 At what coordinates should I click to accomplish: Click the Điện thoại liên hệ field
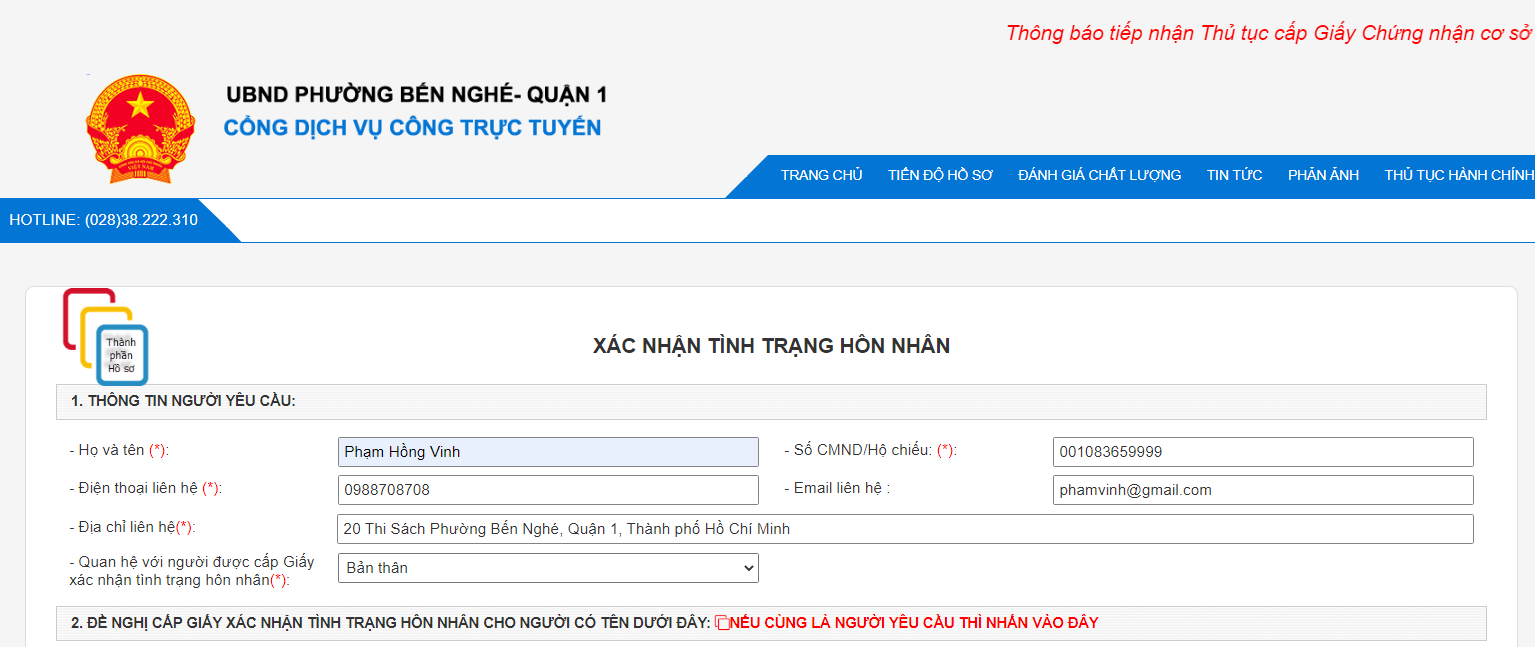(548, 490)
